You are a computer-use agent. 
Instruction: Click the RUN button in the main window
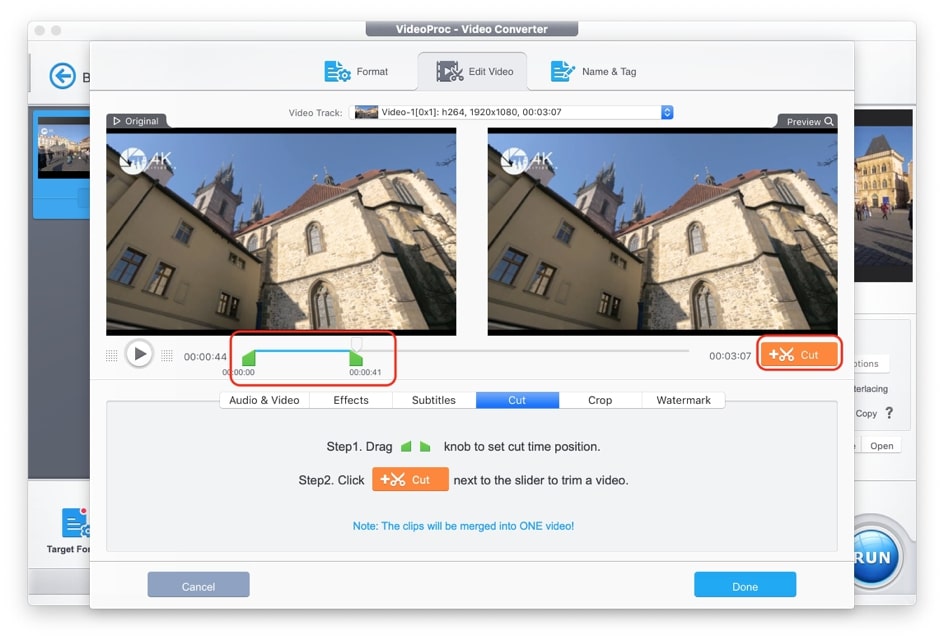877,557
